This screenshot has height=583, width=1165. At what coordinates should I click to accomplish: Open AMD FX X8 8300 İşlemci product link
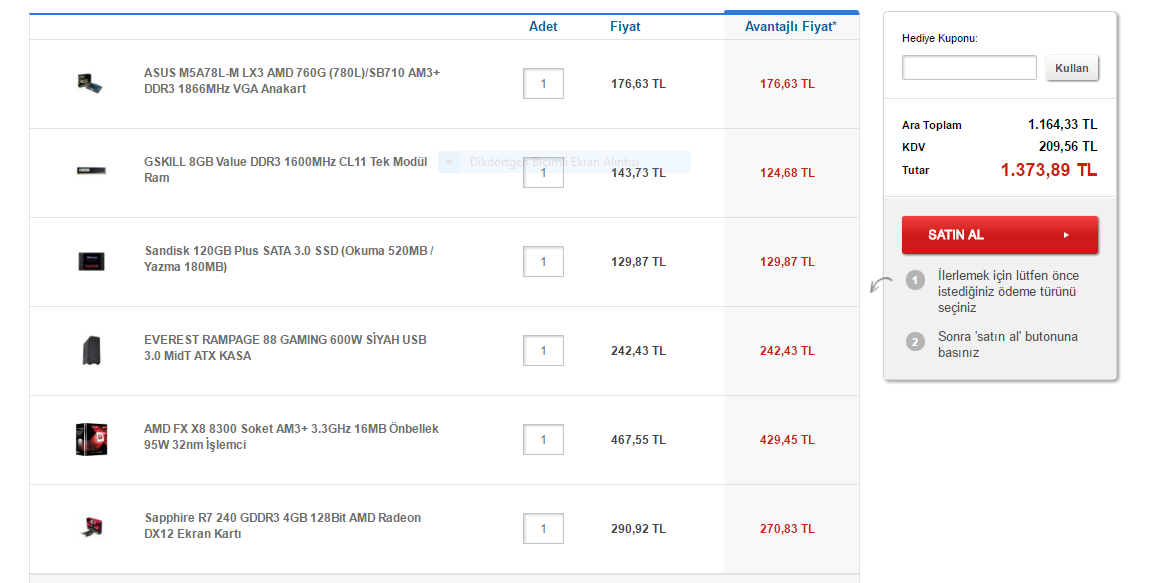tap(291, 437)
